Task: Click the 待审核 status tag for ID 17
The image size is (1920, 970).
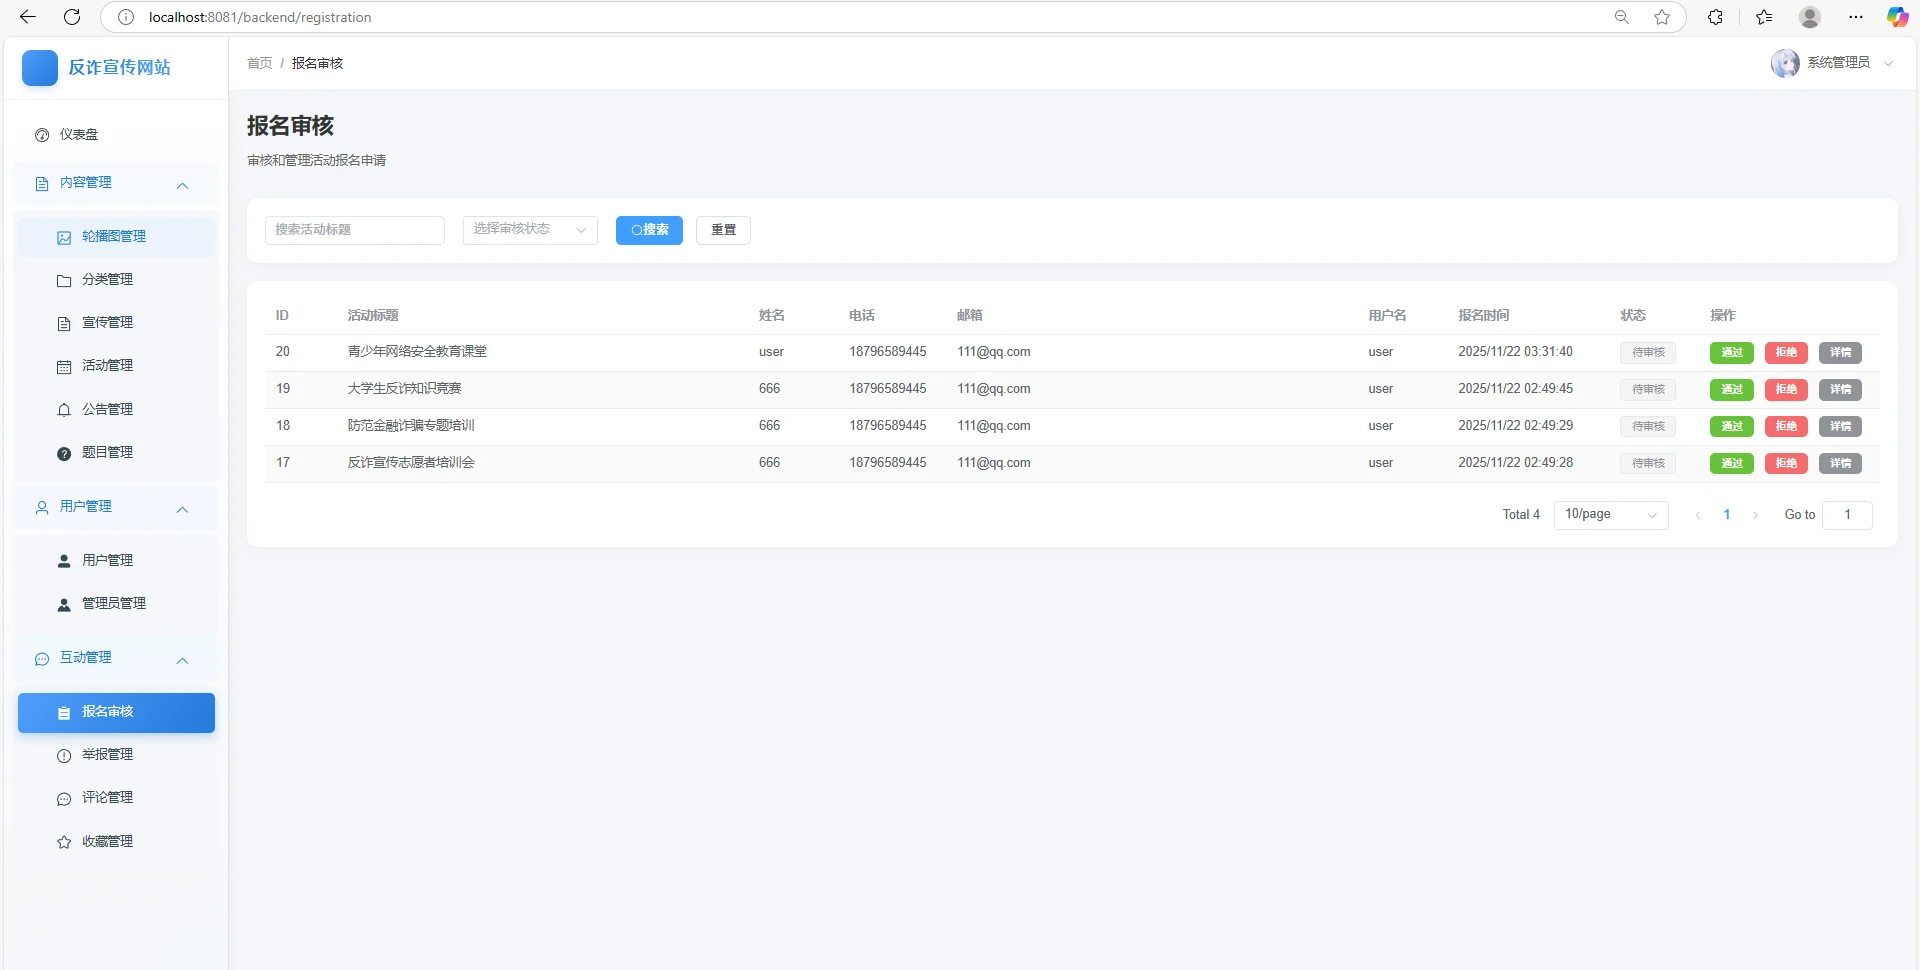Action: 1648,463
